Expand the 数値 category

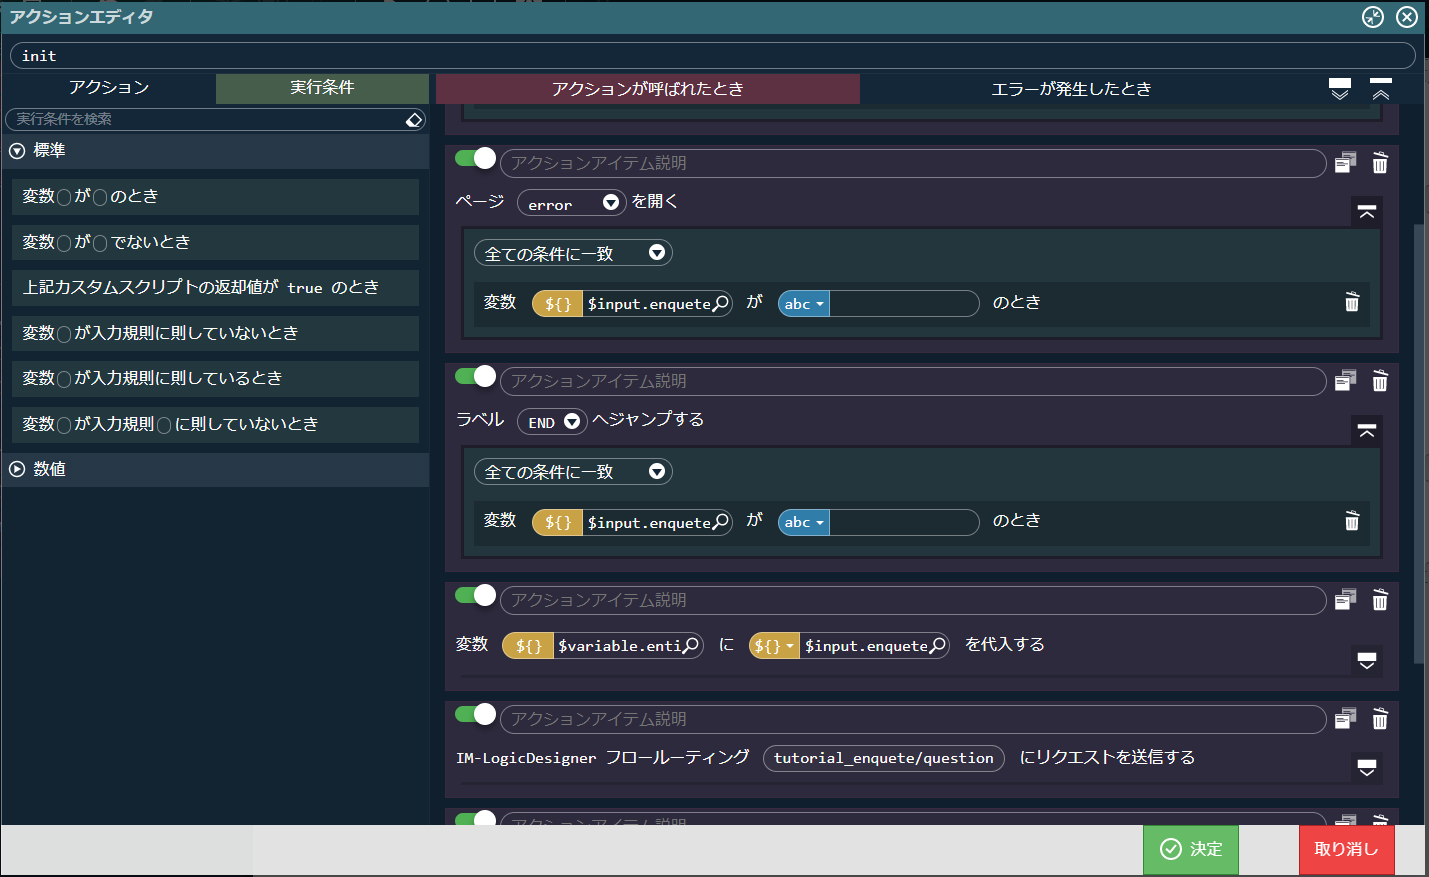coord(17,469)
